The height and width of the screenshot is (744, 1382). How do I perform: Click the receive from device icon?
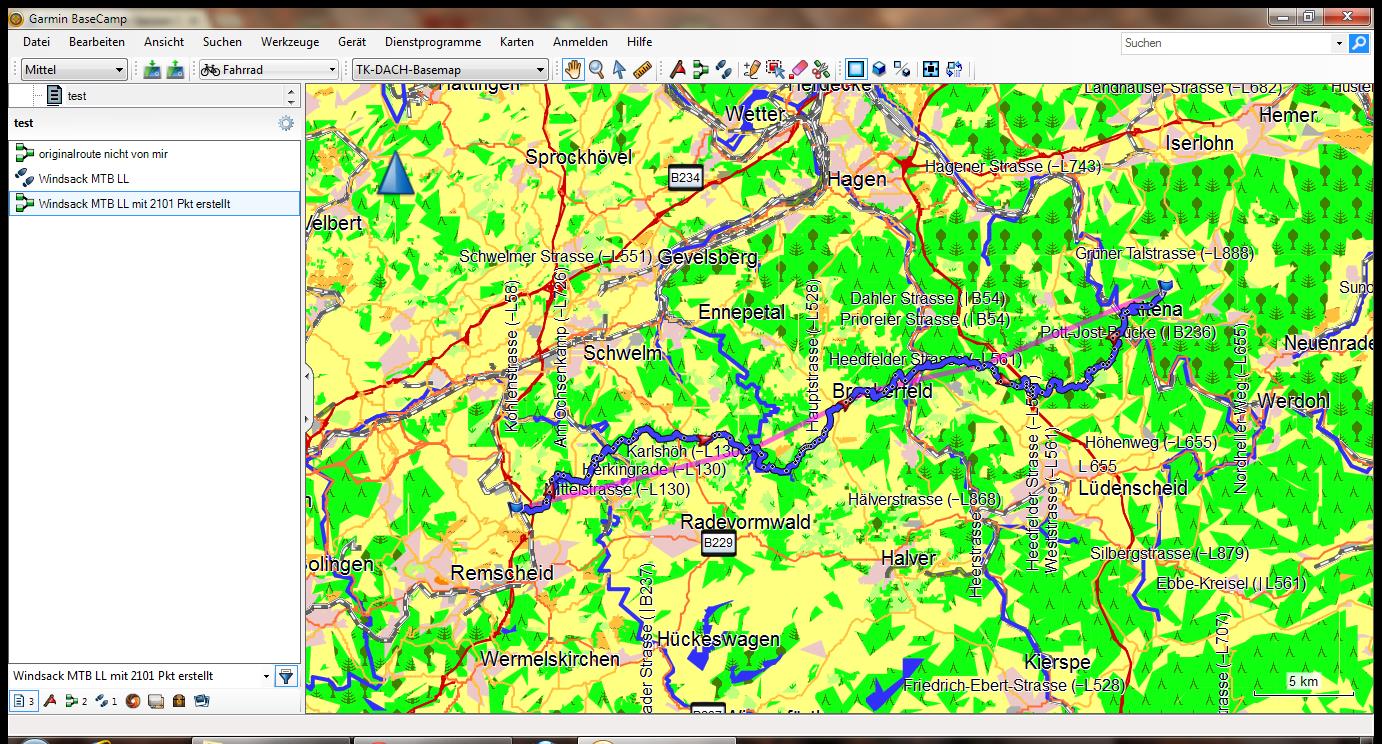point(175,69)
